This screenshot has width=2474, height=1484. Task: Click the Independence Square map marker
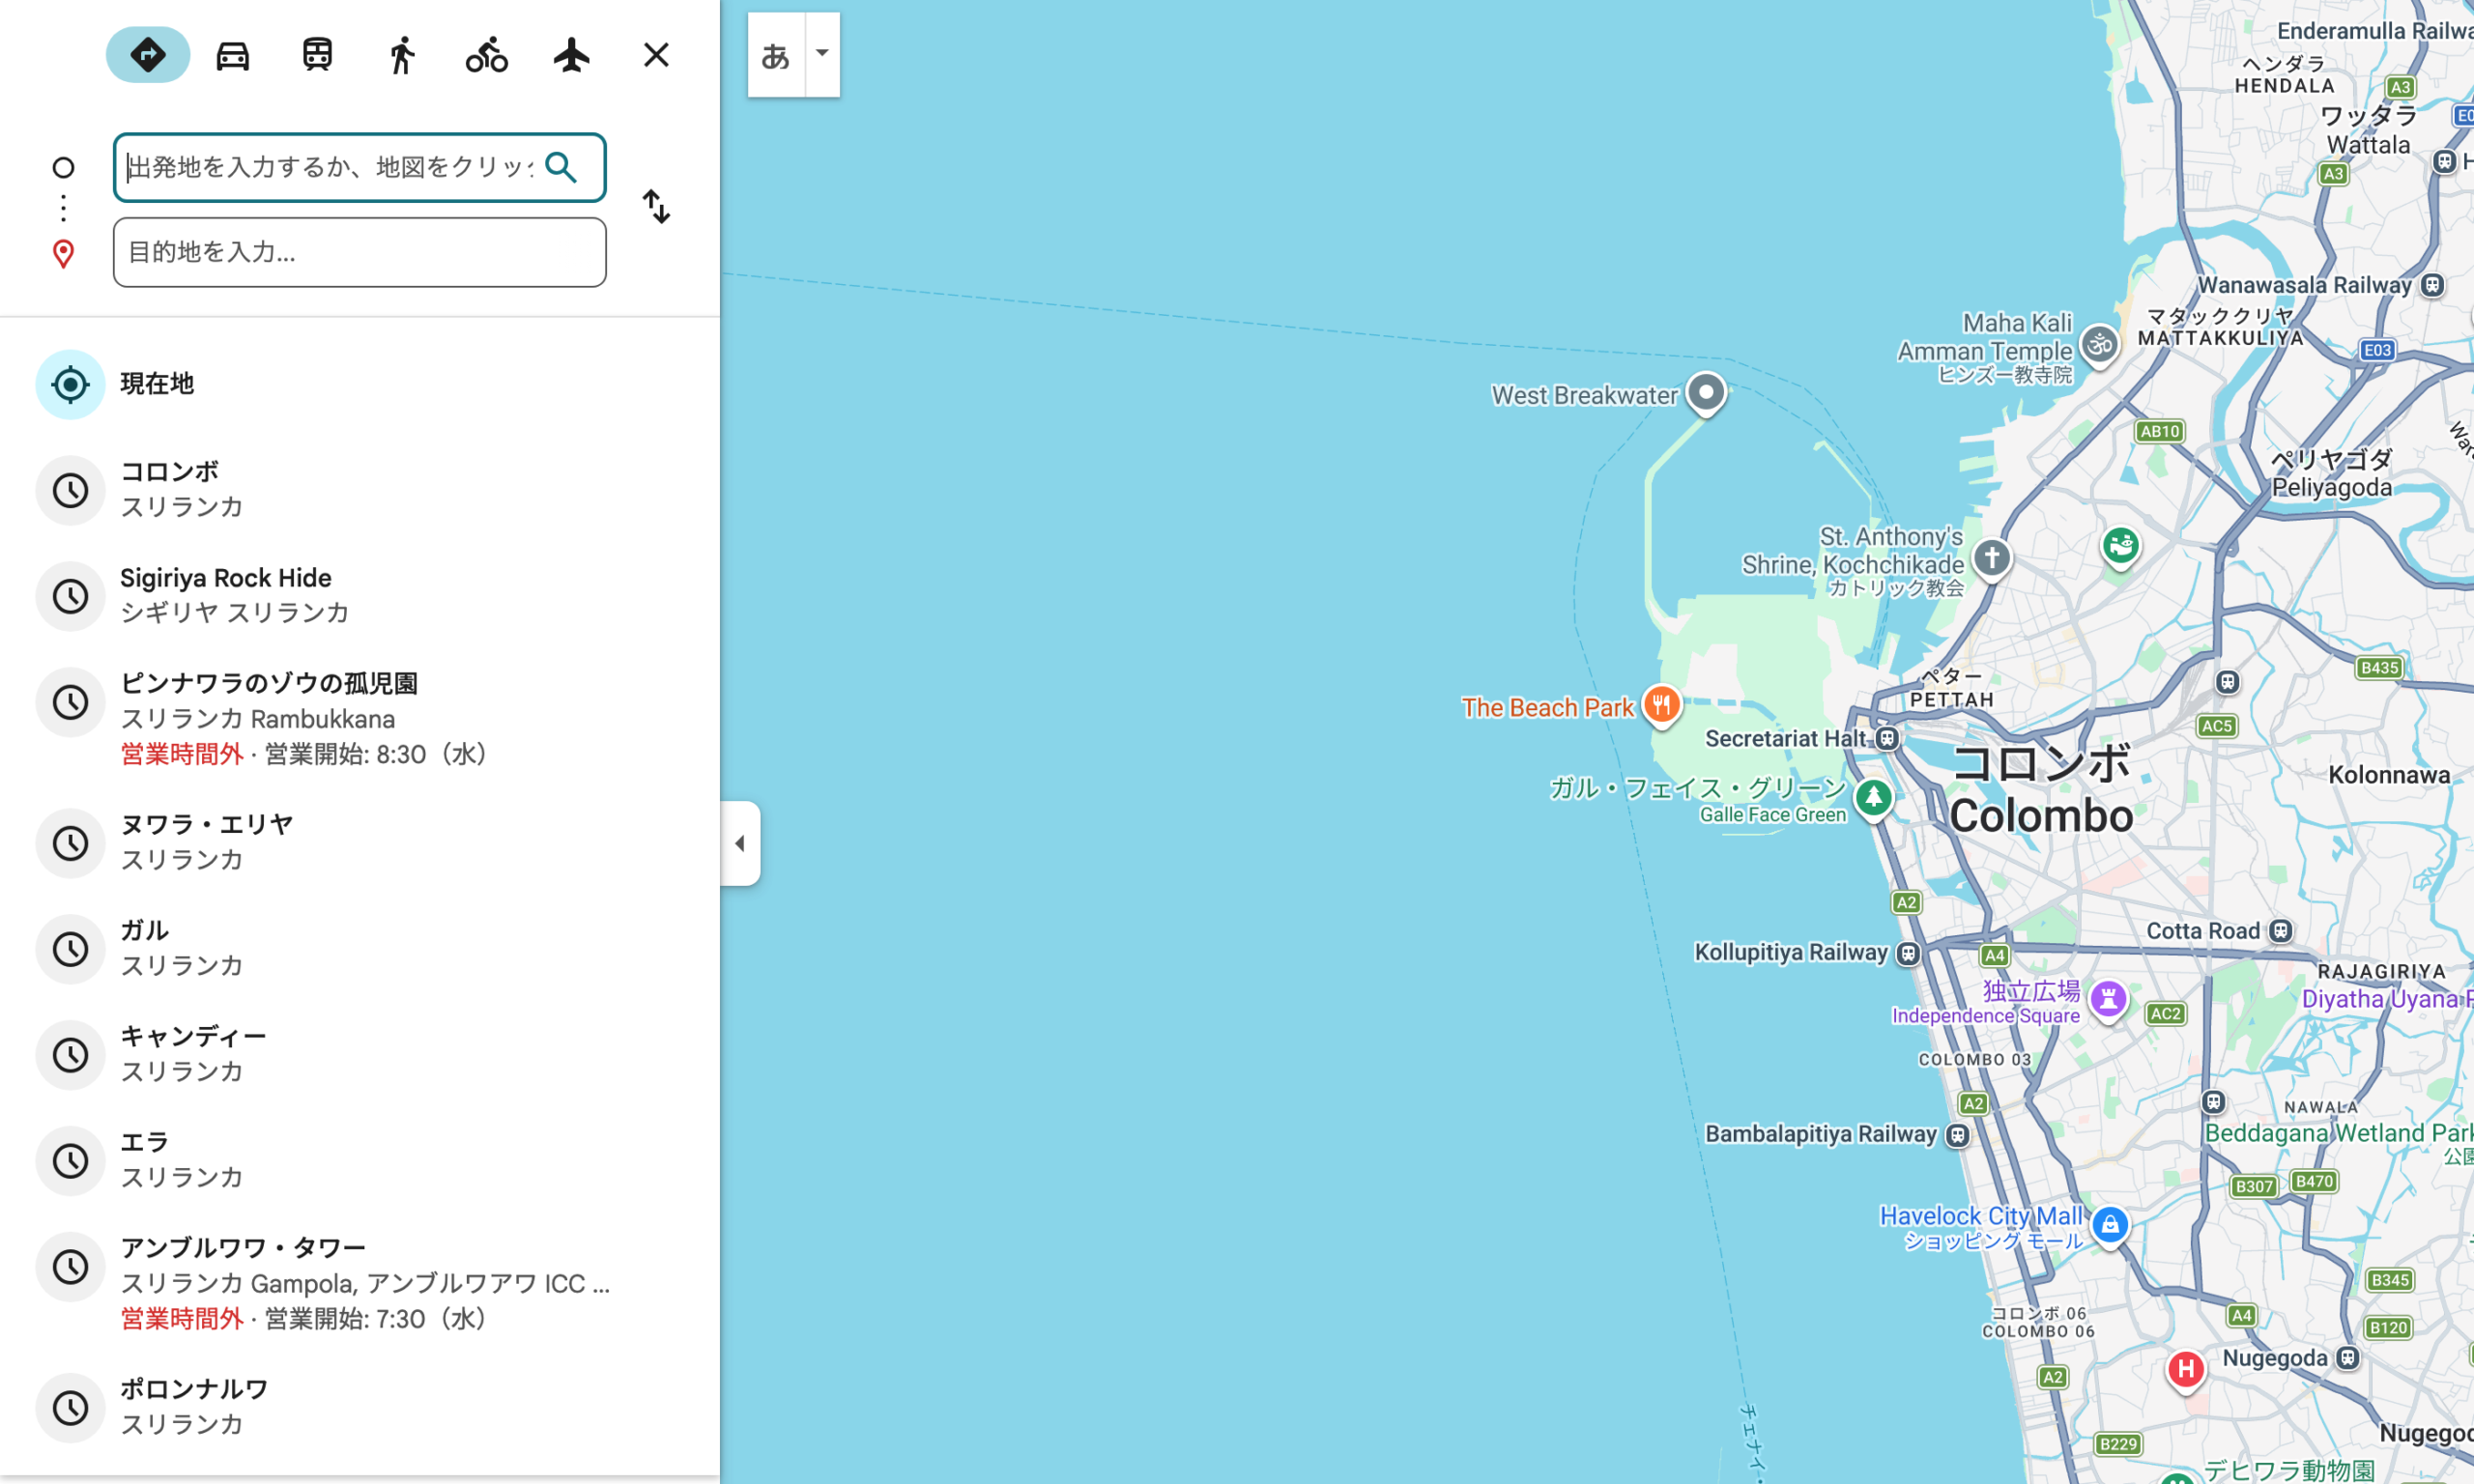tap(2109, 999)
